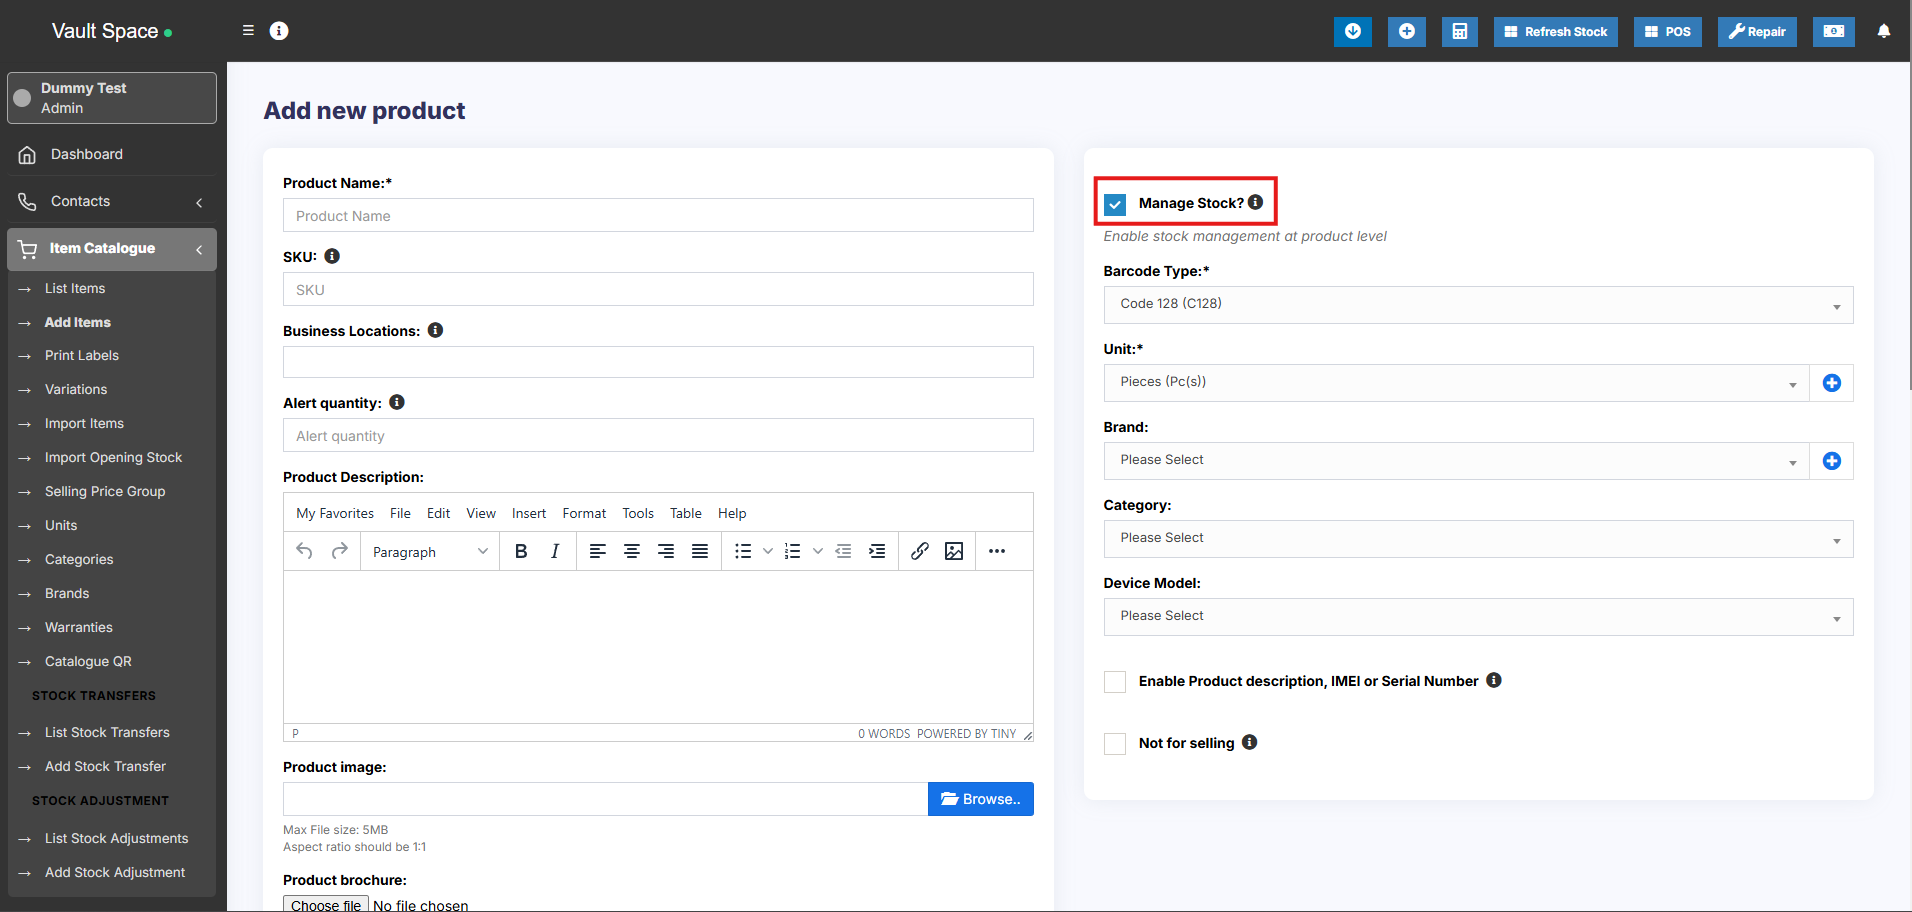Toggle italic formatting in editor
This screenshot has width=1912, height=912.
point(555,551)
